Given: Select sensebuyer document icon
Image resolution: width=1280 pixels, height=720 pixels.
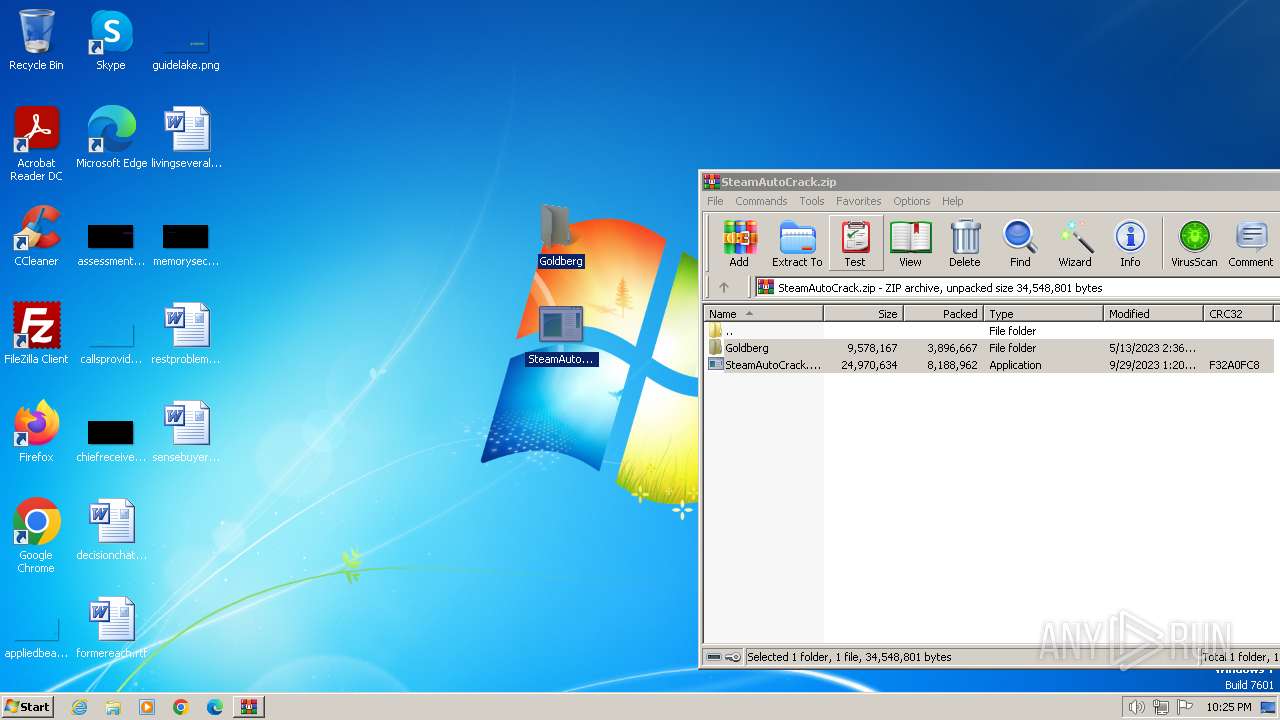Looking at the screenshot, I should [186, 432].
